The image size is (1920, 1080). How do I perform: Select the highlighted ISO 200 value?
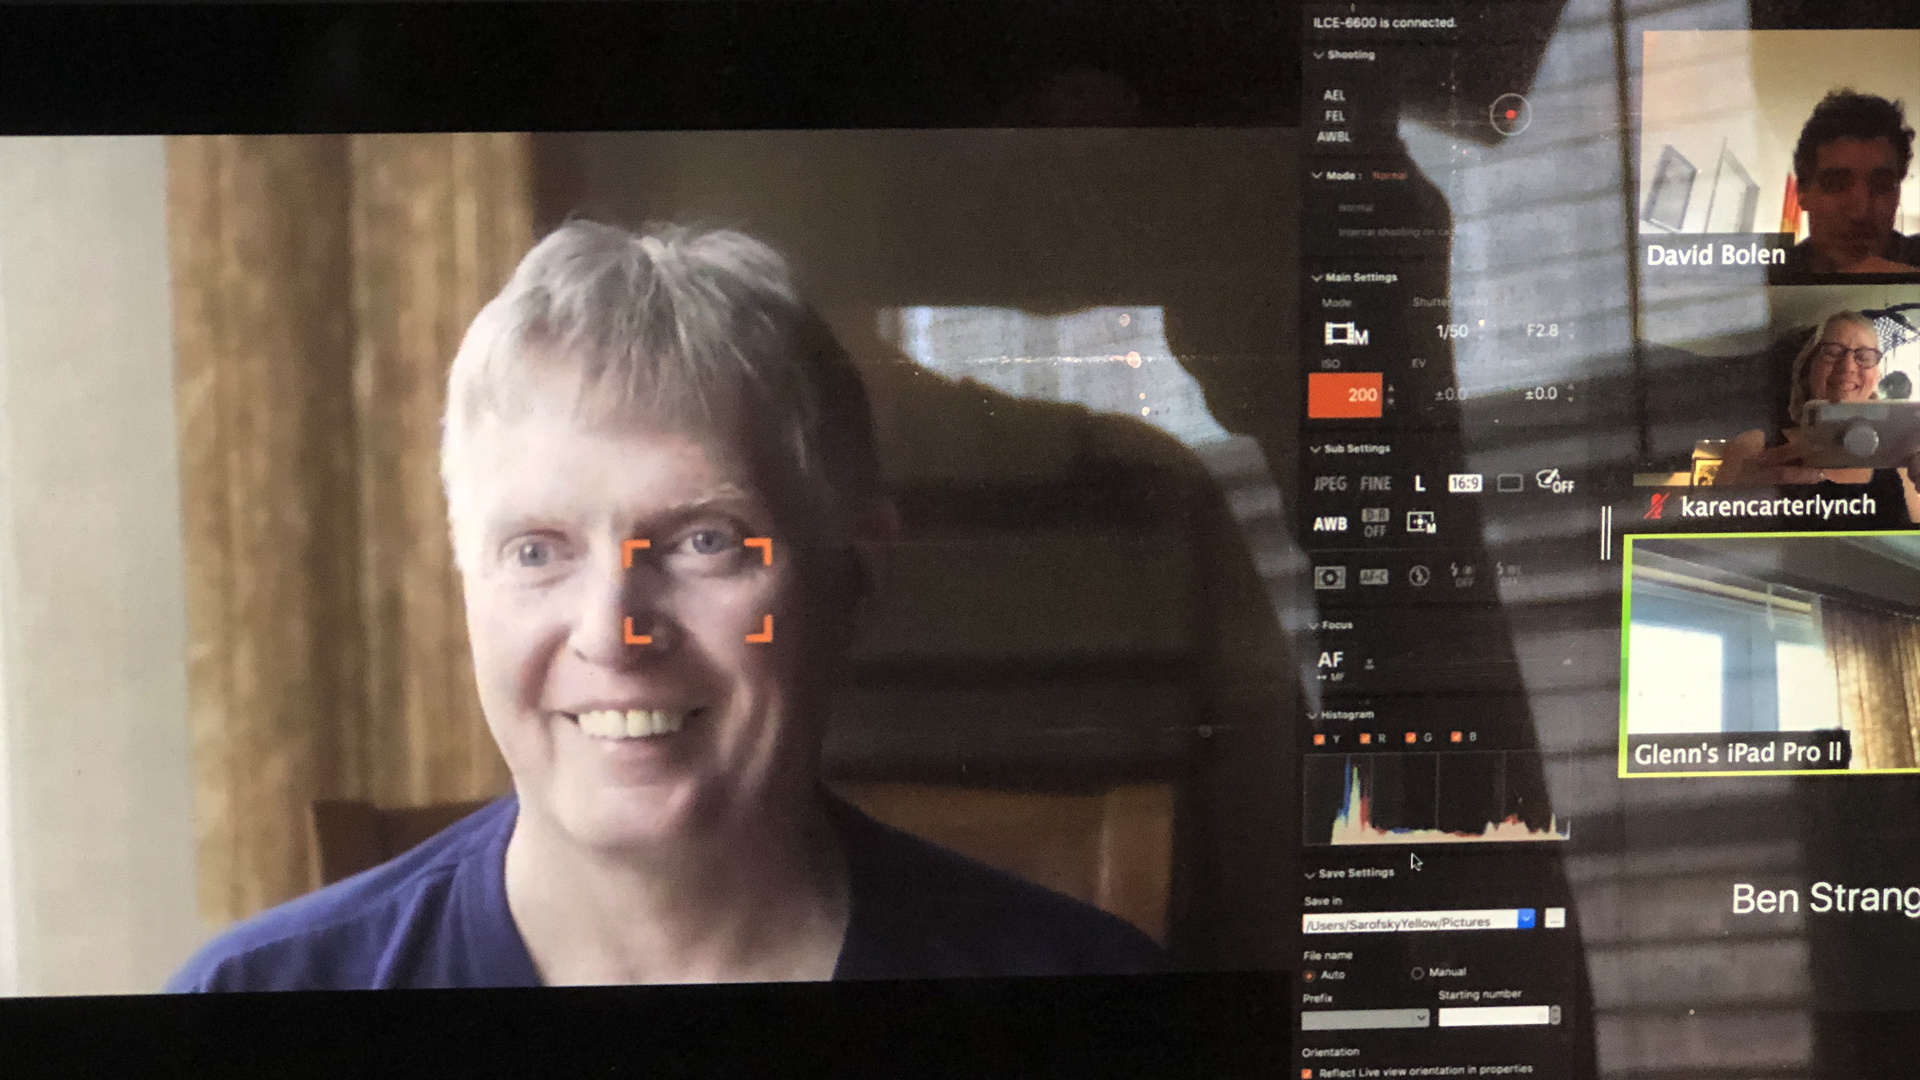point(1345,395)
